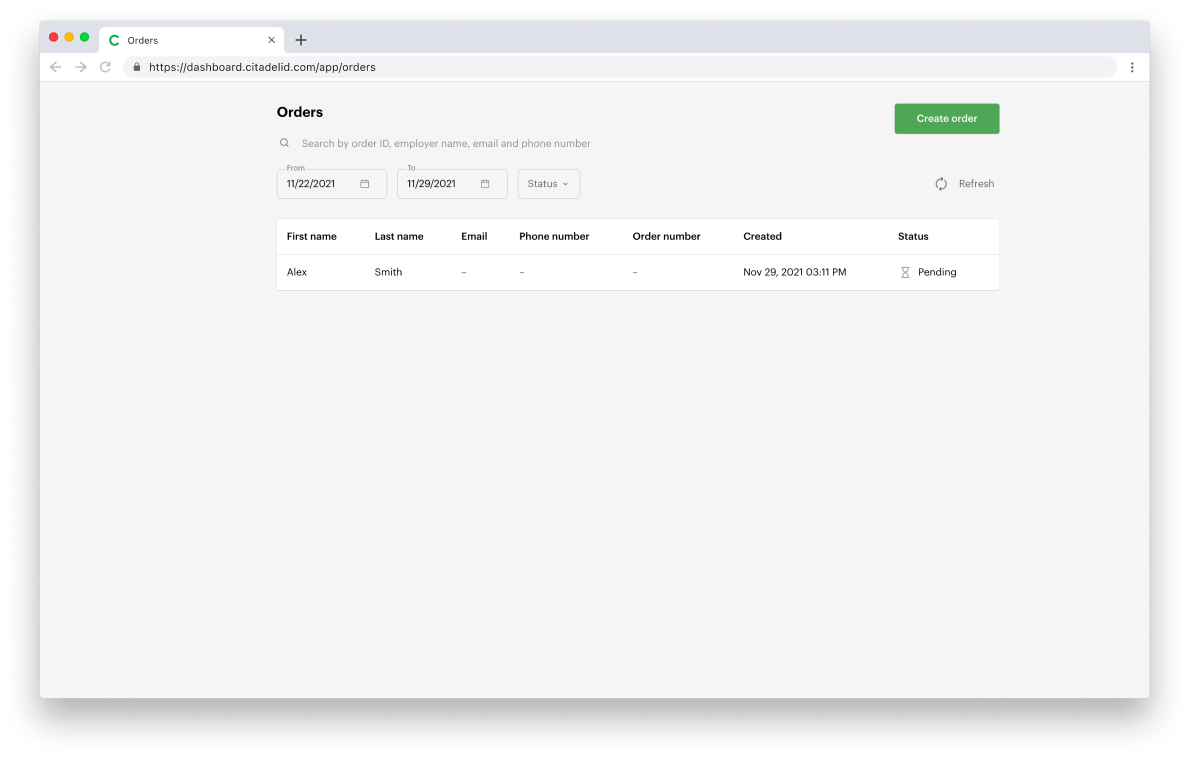
Task: Click the Phone number column header
Action: tap(554, 237)
